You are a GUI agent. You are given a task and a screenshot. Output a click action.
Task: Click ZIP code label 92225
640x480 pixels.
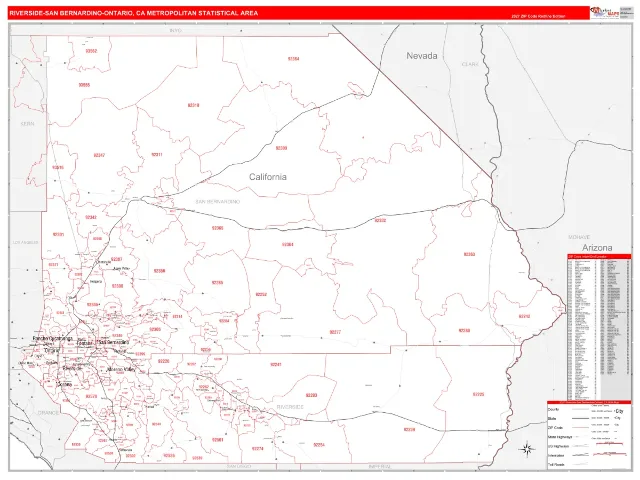(x=478, y=395)
